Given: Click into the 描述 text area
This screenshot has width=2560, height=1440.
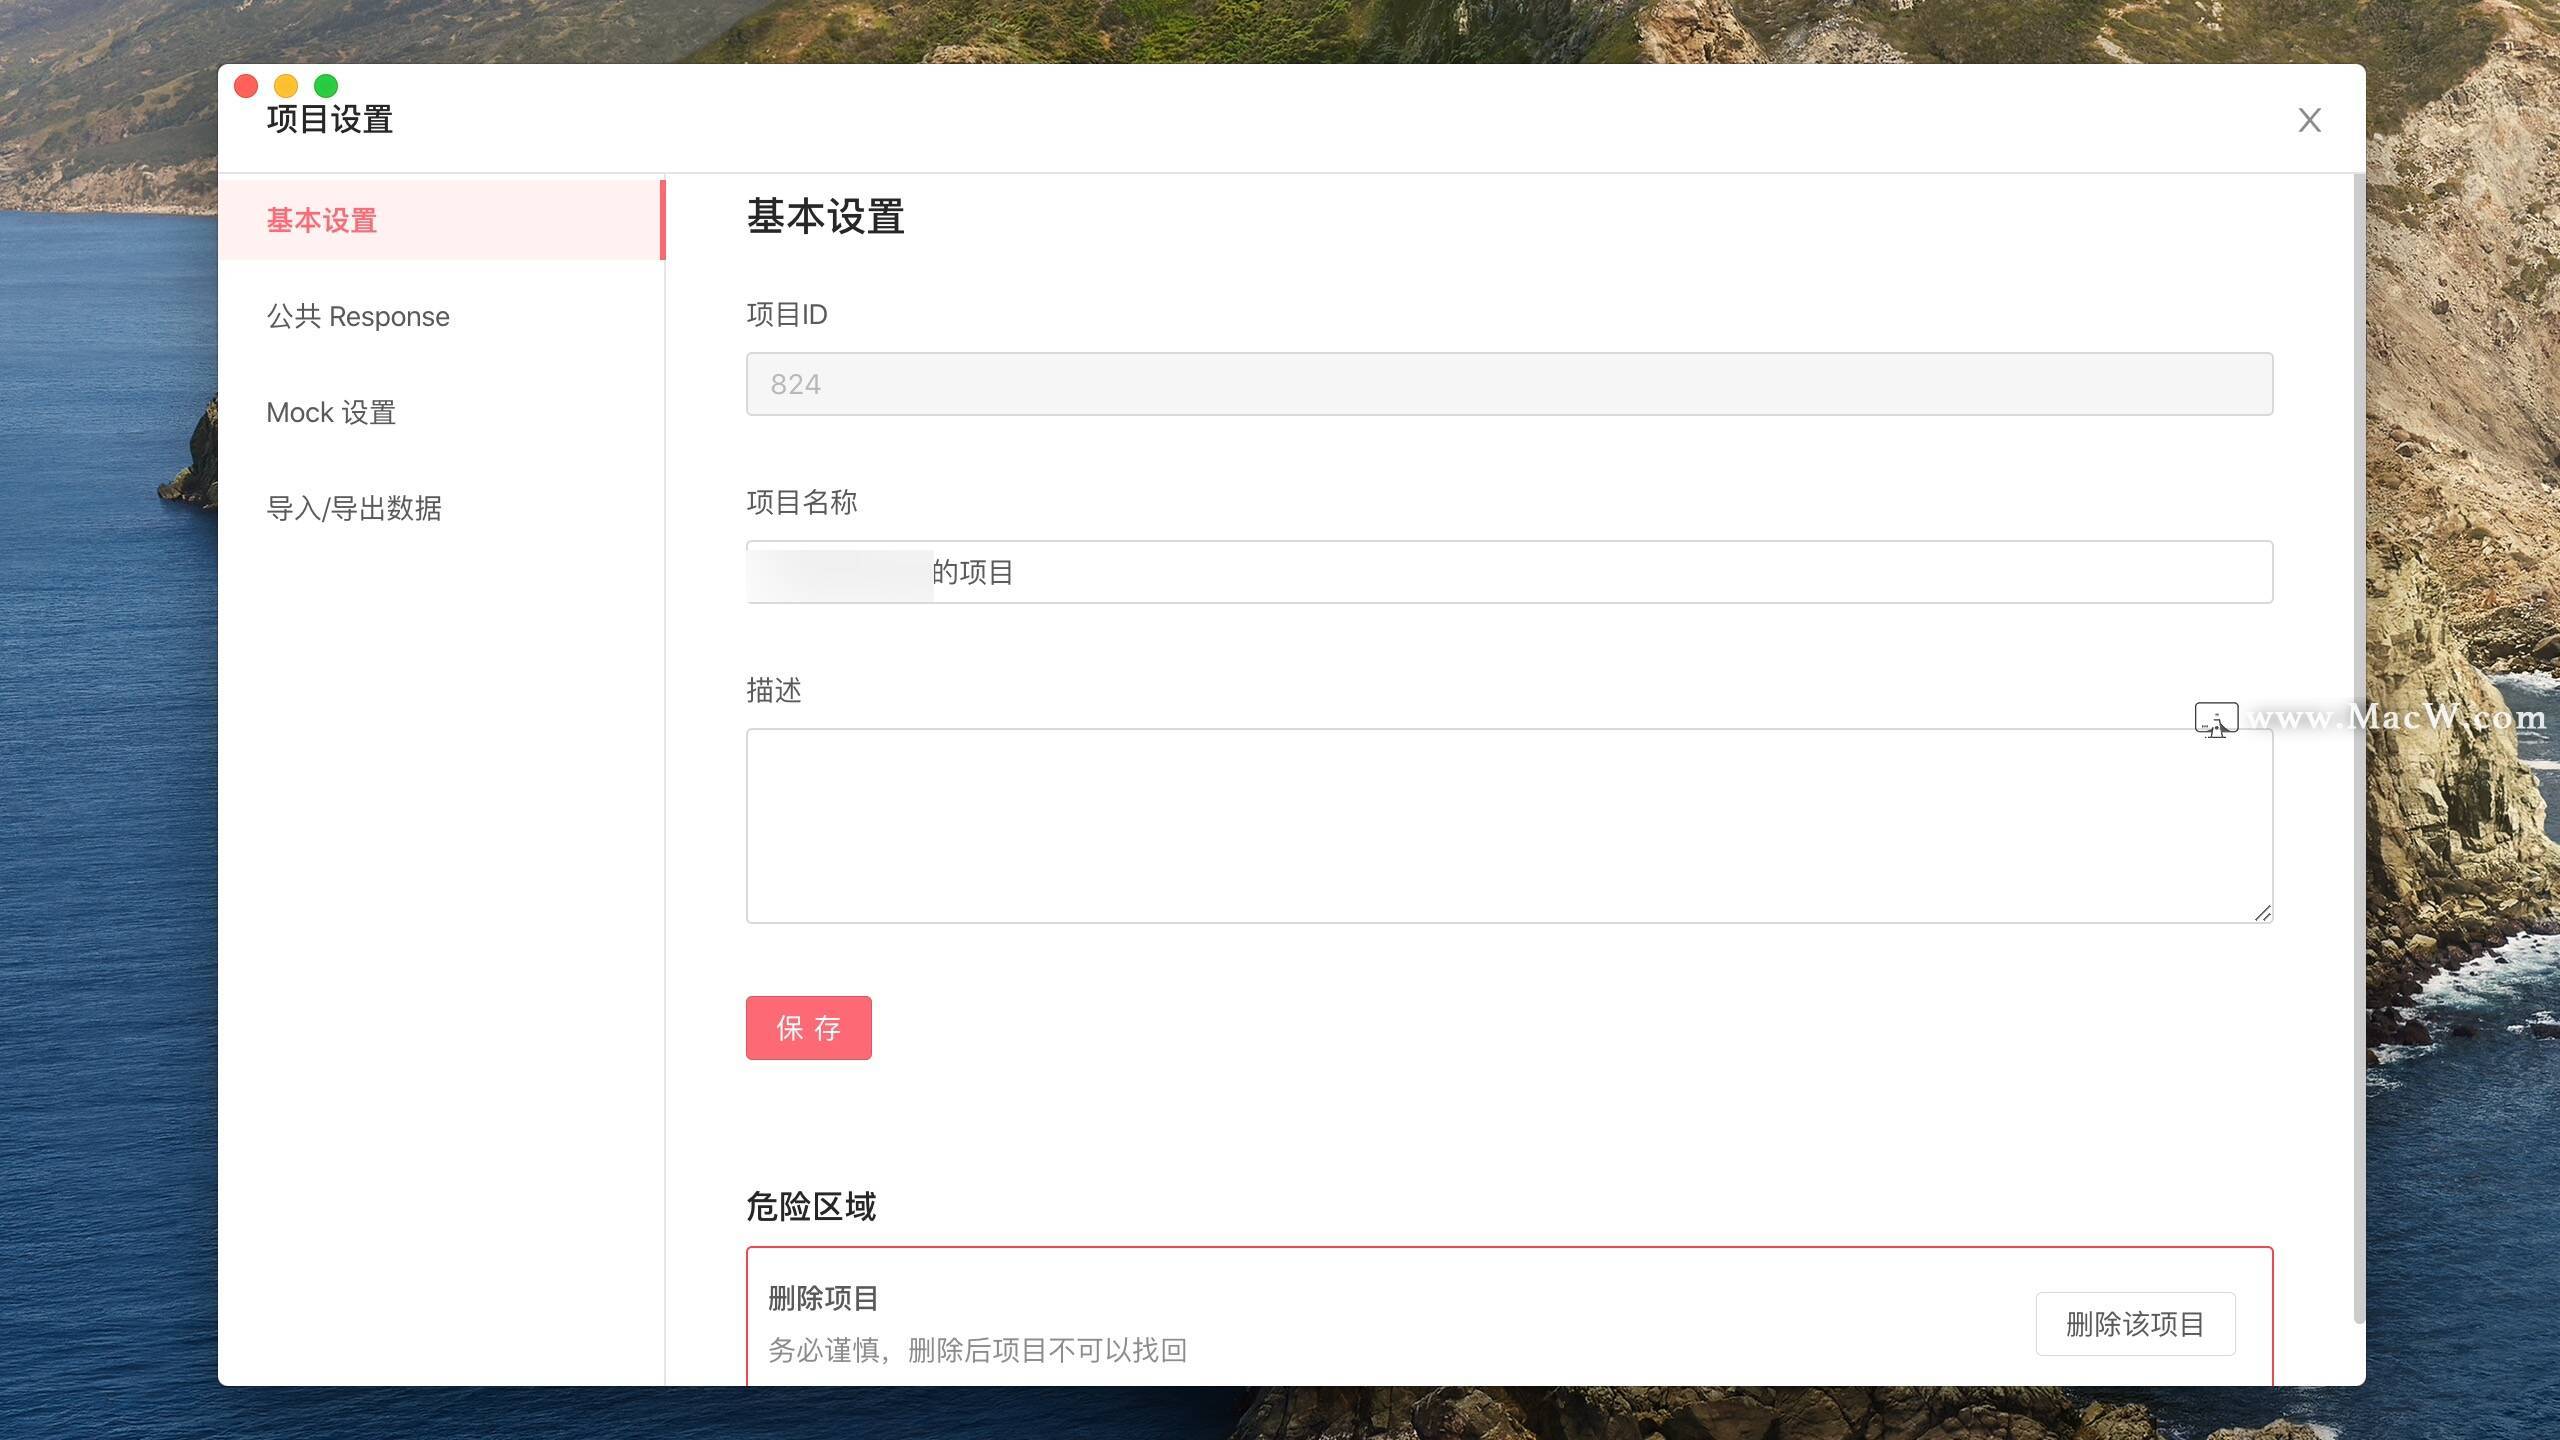Looking at the screenshot, I should [x=1509, y=826].
